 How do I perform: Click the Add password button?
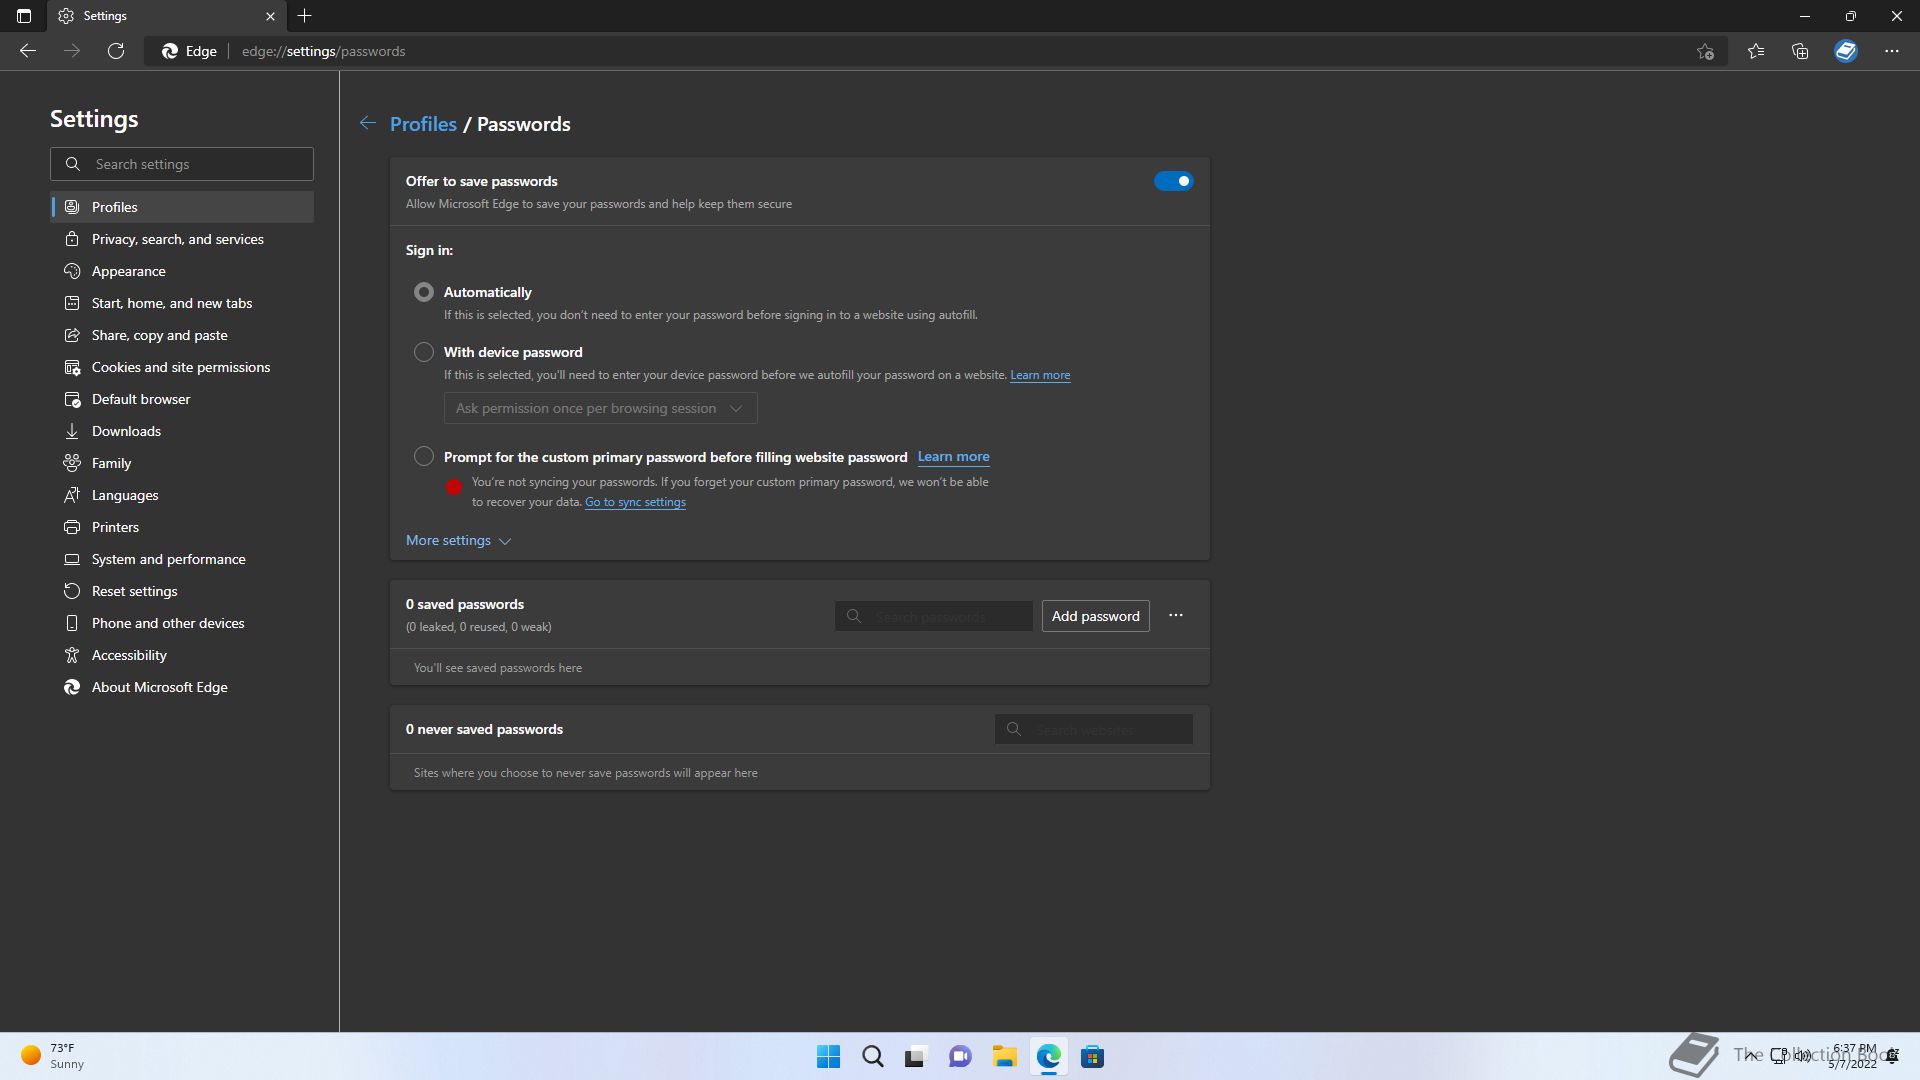pyautogui.click(x=1095, y=616)
